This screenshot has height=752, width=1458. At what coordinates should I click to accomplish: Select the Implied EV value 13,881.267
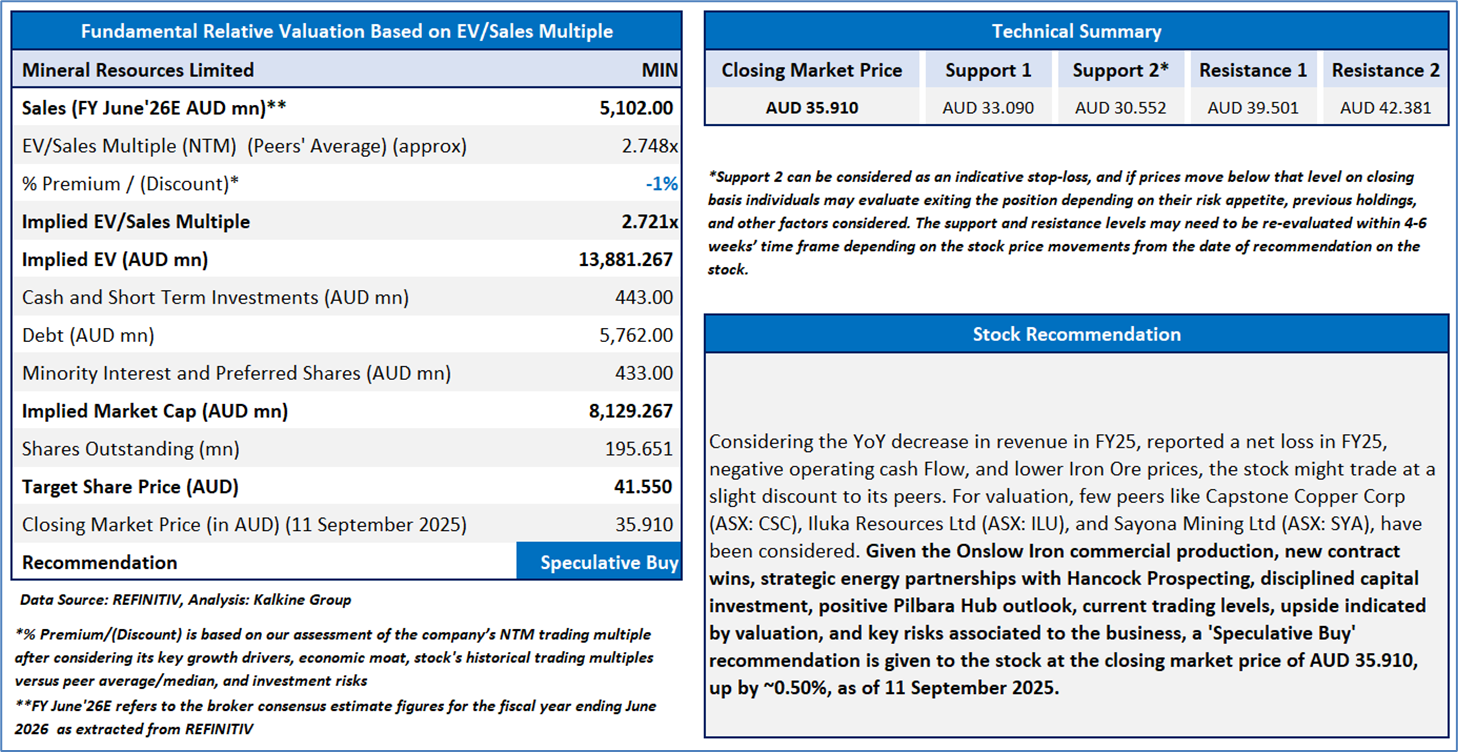tap(625, 260)
